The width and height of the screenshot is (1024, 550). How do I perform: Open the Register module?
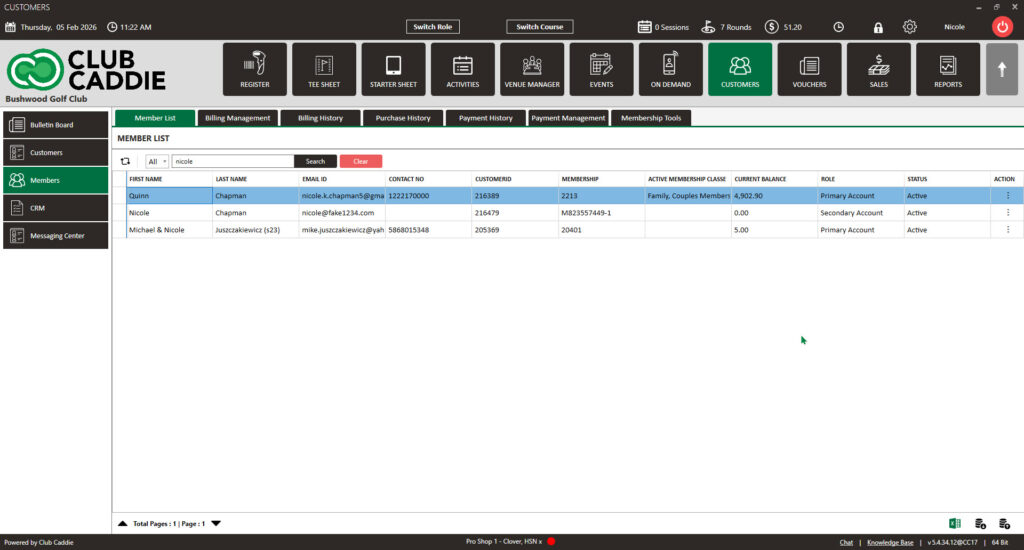pyautogui.click(x=254, y=69)
